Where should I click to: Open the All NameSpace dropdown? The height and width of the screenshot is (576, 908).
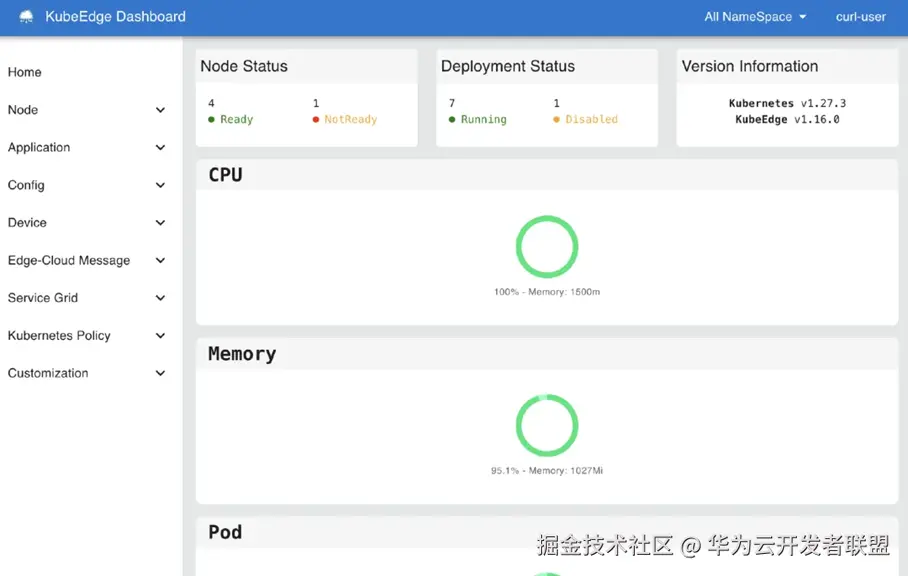(755, 17)
